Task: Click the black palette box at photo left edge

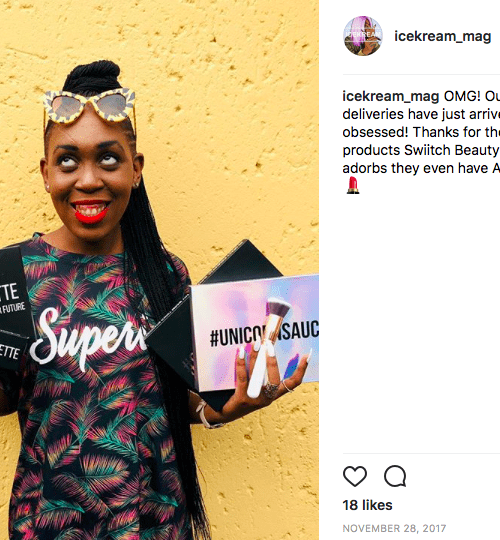Action: pos(15,309)
